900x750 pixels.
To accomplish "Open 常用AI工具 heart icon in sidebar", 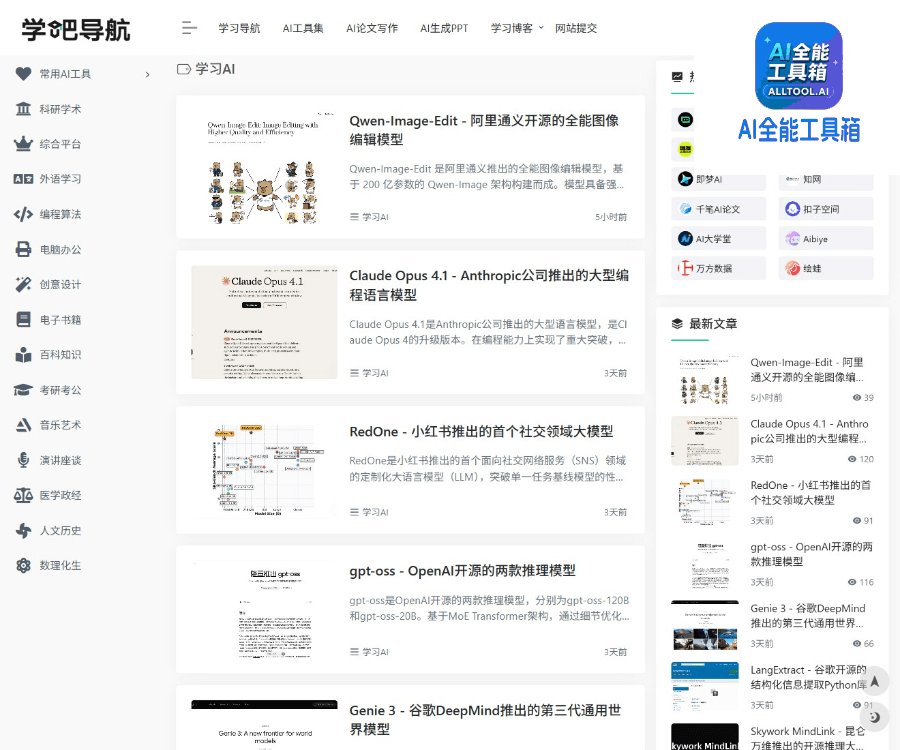I will coord(24,73).
